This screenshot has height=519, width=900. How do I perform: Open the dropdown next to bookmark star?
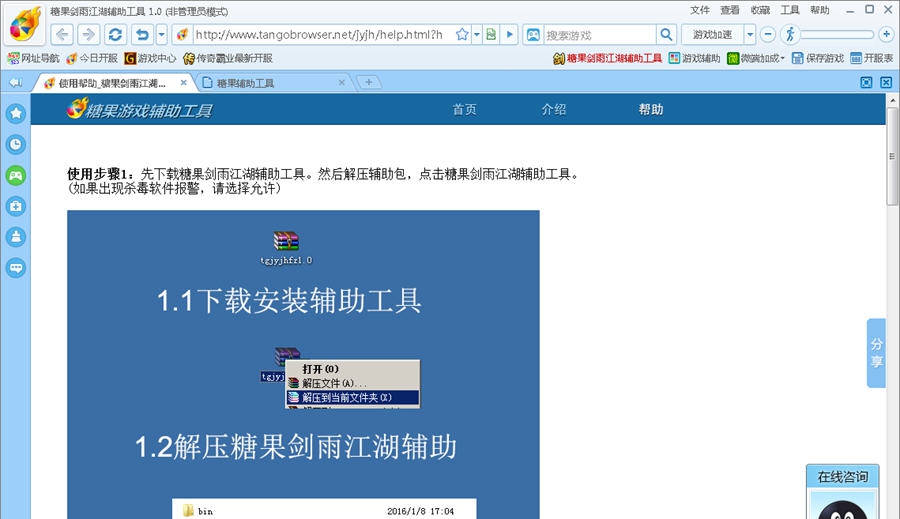(476, 34)
